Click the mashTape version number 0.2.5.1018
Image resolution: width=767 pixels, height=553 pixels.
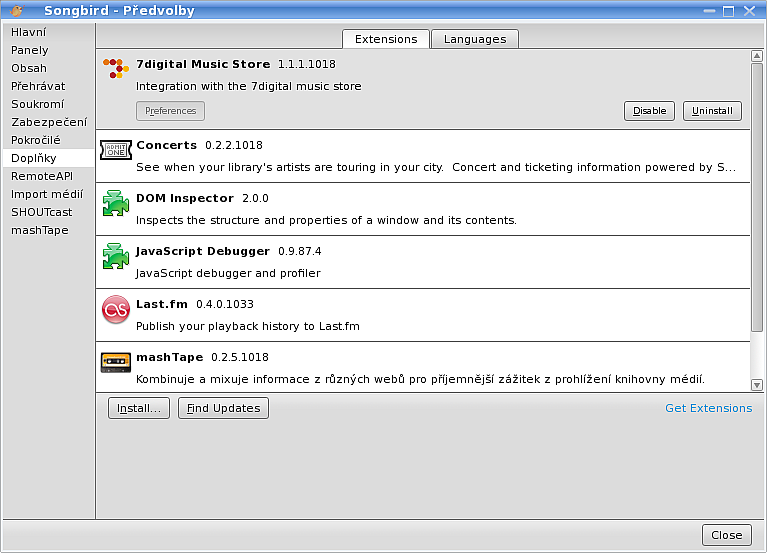[240, 357]
